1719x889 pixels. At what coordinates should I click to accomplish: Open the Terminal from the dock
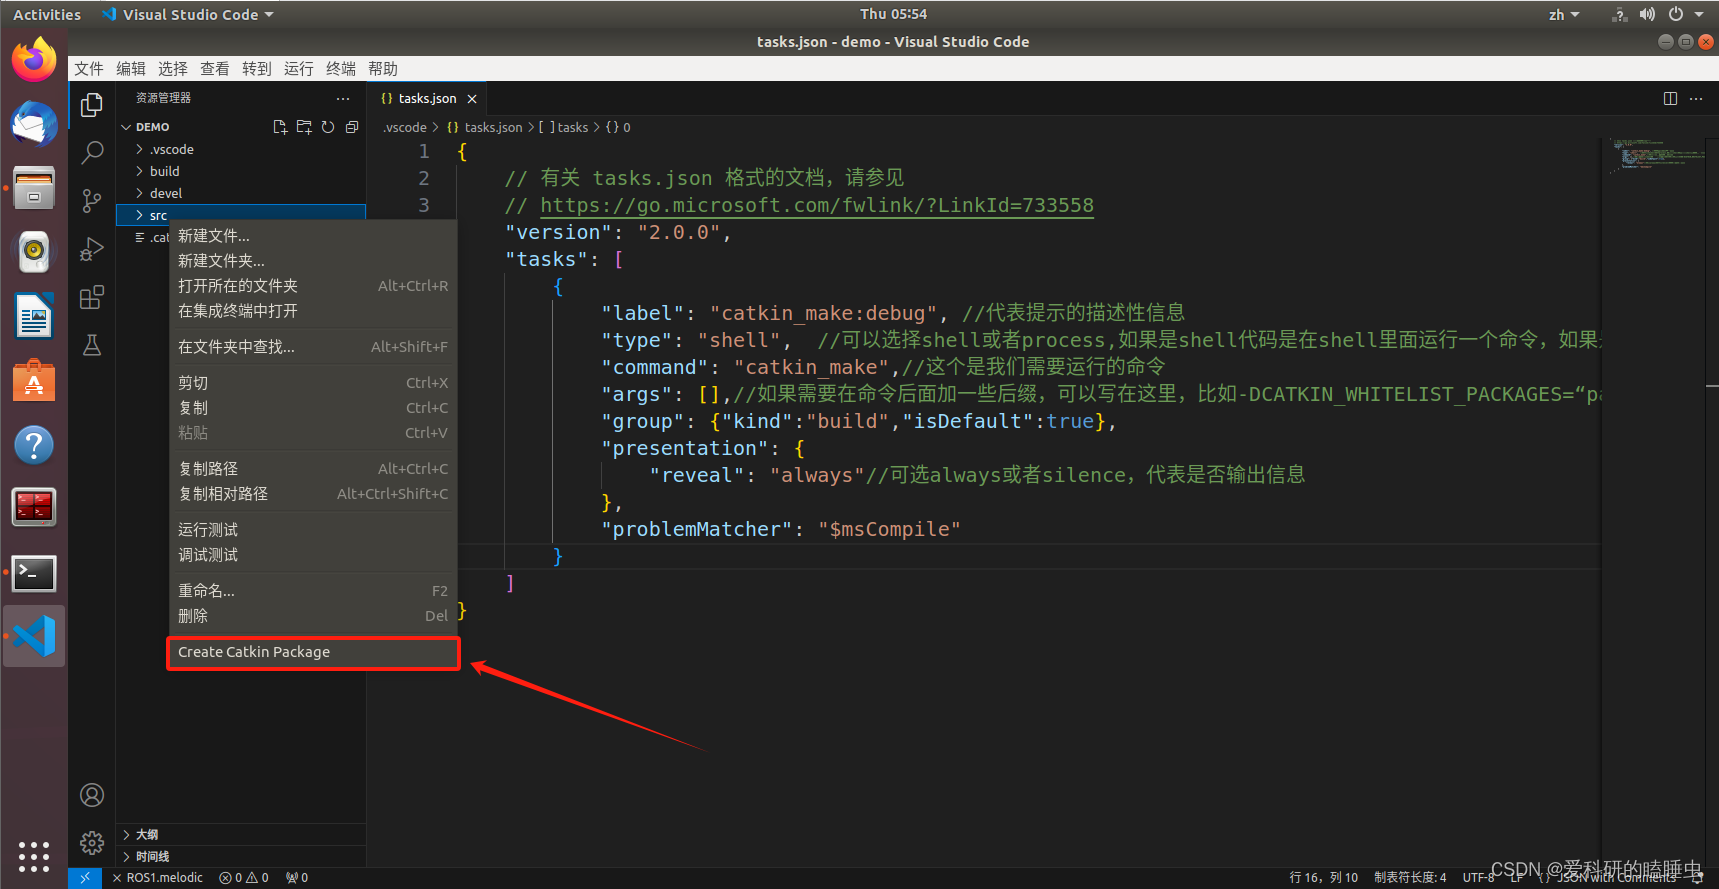[34, 573]
